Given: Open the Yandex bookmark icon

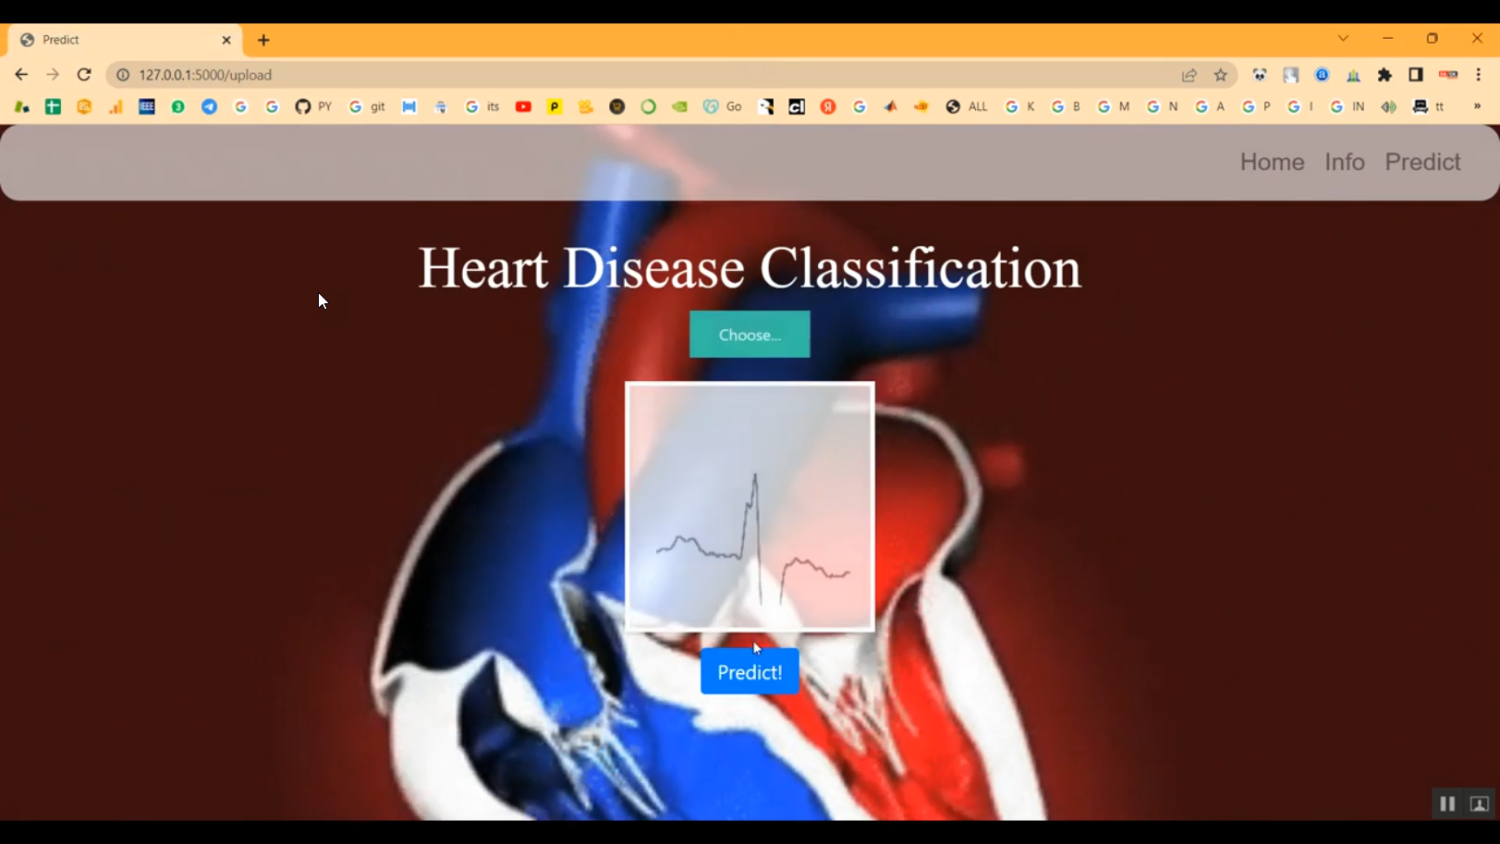Looking at the screenshot, I should click(828, 106).
